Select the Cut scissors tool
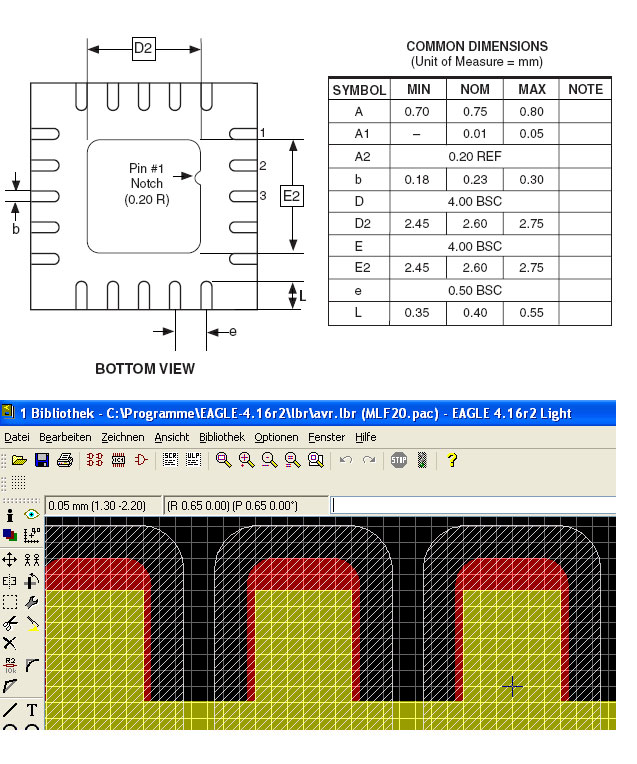Screen dimensions: 637x764 (x=10, y=624)
